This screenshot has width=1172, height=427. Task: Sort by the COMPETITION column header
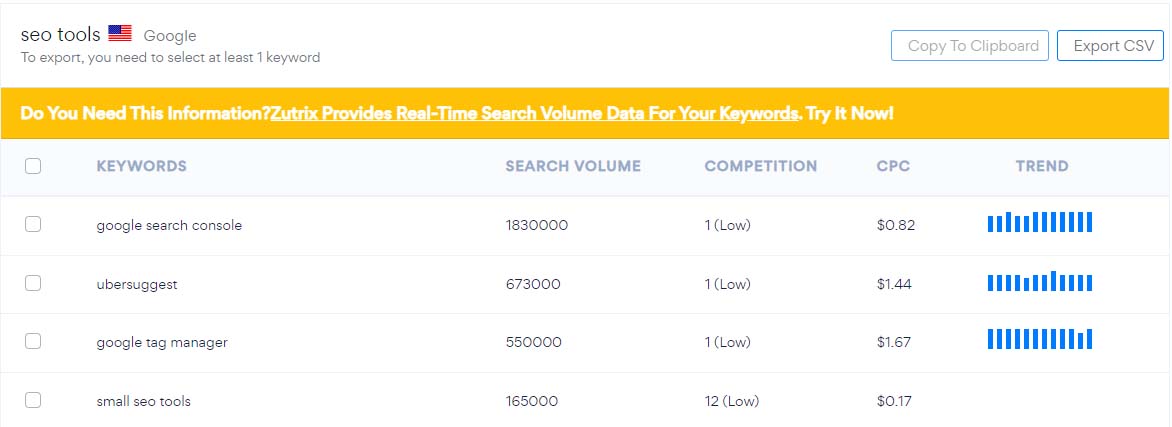(x=760, y=166)
